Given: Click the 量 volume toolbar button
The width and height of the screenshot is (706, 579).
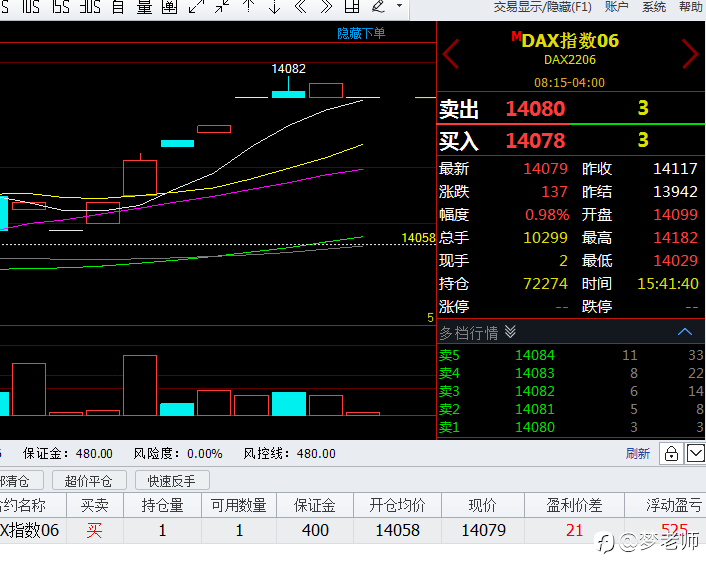Looking at the screenshot, I should [x=144, y=7].
